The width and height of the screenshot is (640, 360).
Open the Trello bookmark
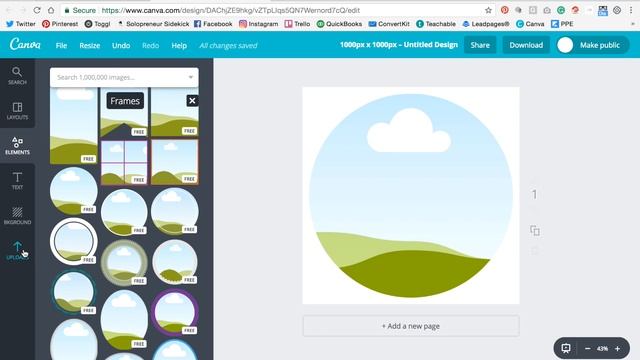(x=297, y=24)
